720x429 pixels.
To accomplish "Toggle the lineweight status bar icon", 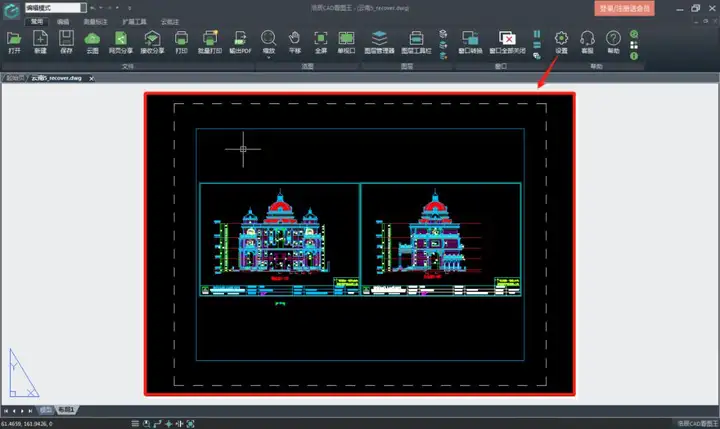I will 179,423.
